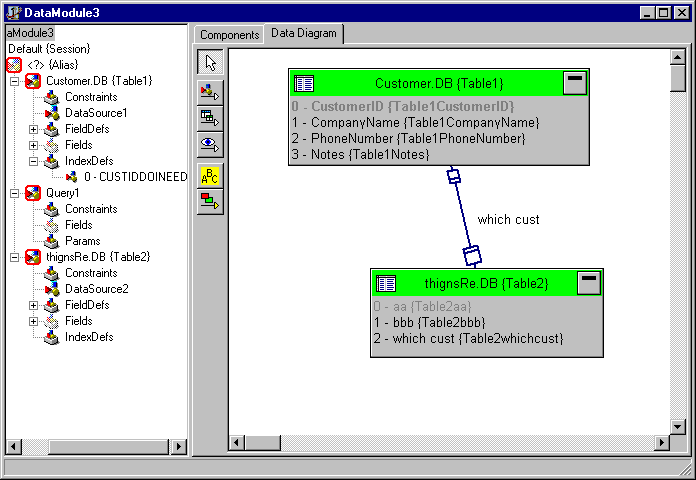
Task: Select the lookup tool with eye icon
Action: pos(210,144)
